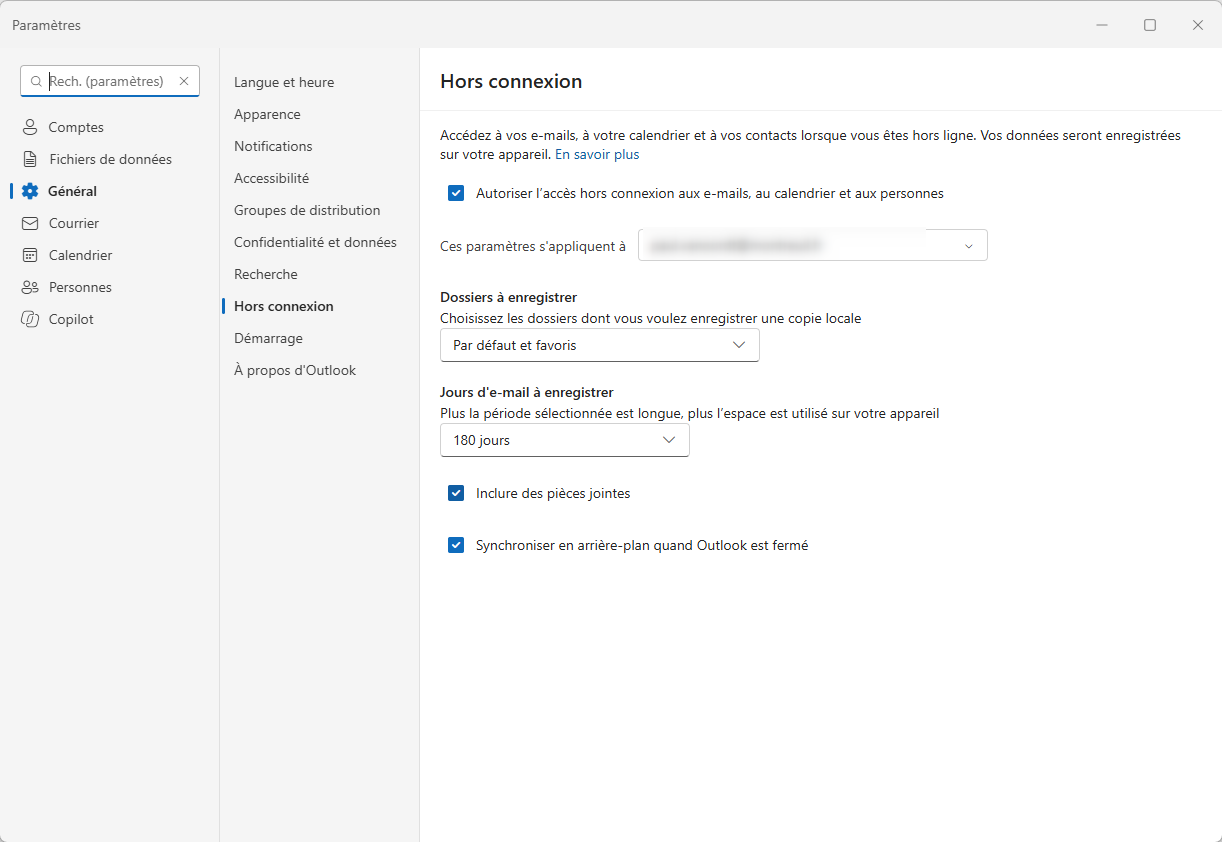The width and height of the screenshot is (1222, 842).
Task: Click the Courrier envelope icon
Action: click(30, 223)
